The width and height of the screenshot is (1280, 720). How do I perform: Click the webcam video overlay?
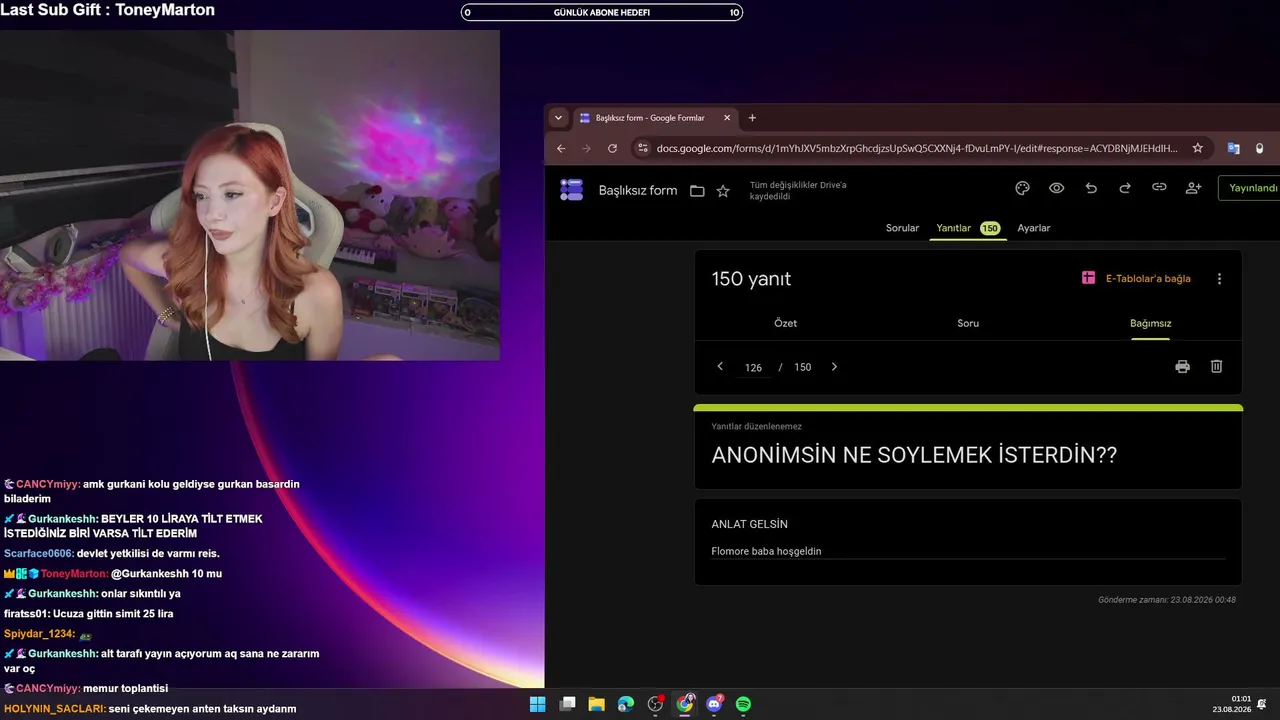coord(250,195)
